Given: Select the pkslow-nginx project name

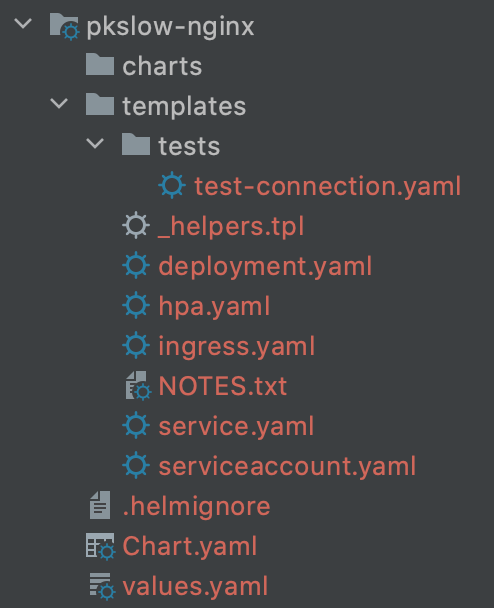Looking at the screenshot, I should tap(170, 27).
